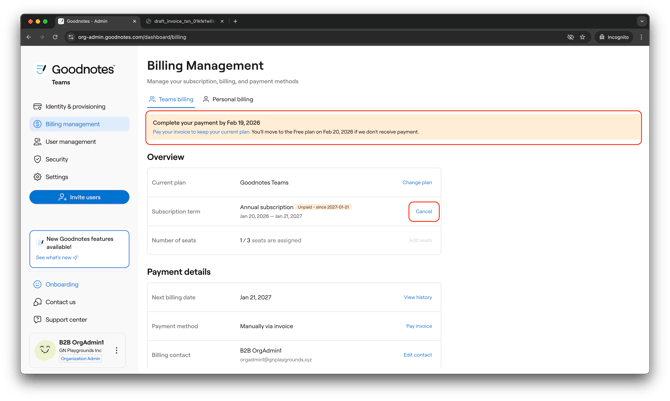Viewport: 670px width, 401px height.
Task: Open Chrome's three-dot menu
Action: (x=642, y=37)
